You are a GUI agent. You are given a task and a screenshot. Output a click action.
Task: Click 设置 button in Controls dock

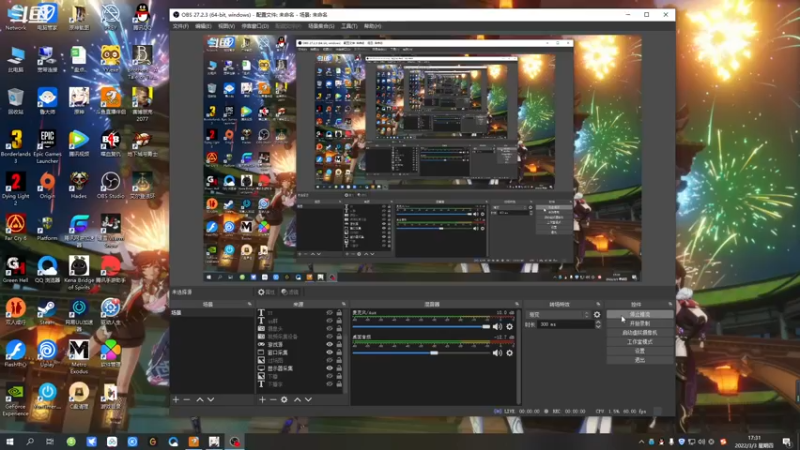(640, 351)
